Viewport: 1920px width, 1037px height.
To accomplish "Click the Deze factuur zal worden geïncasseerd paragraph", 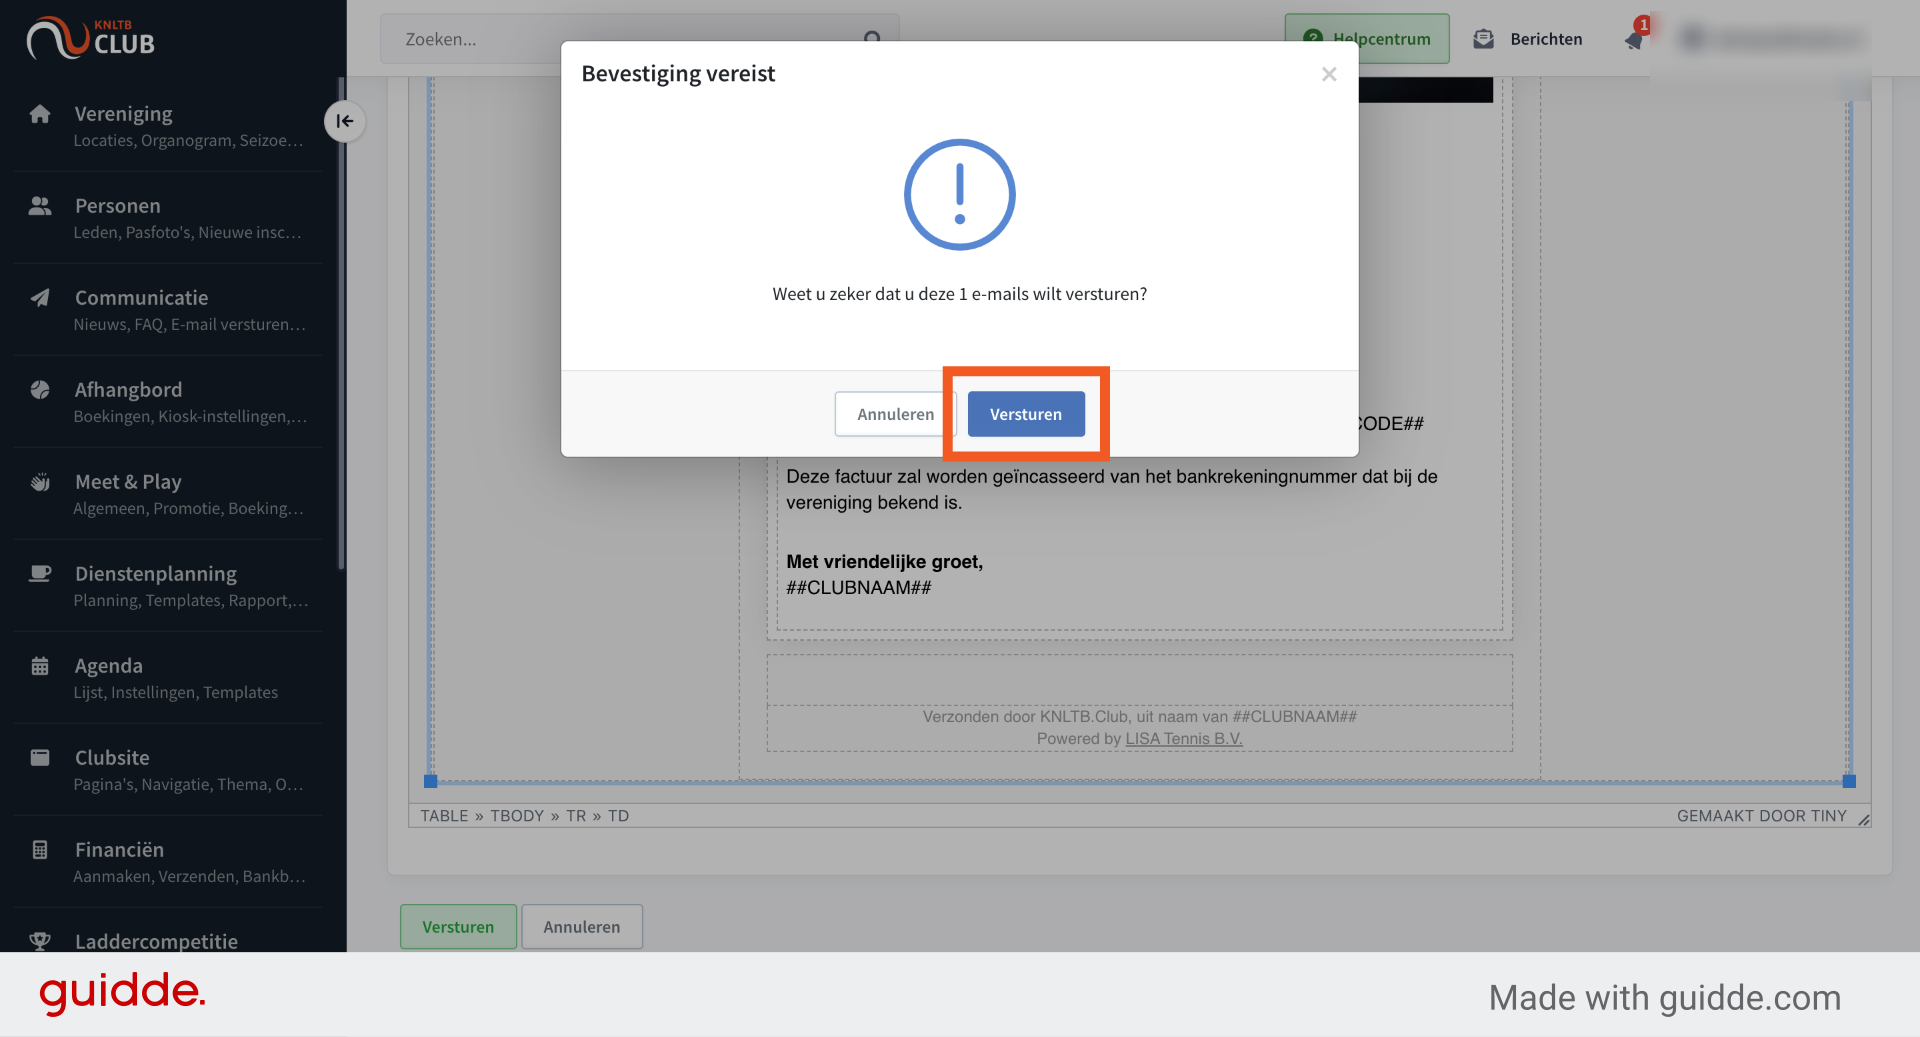I will pyautogui.click(x=1112, y=490).
